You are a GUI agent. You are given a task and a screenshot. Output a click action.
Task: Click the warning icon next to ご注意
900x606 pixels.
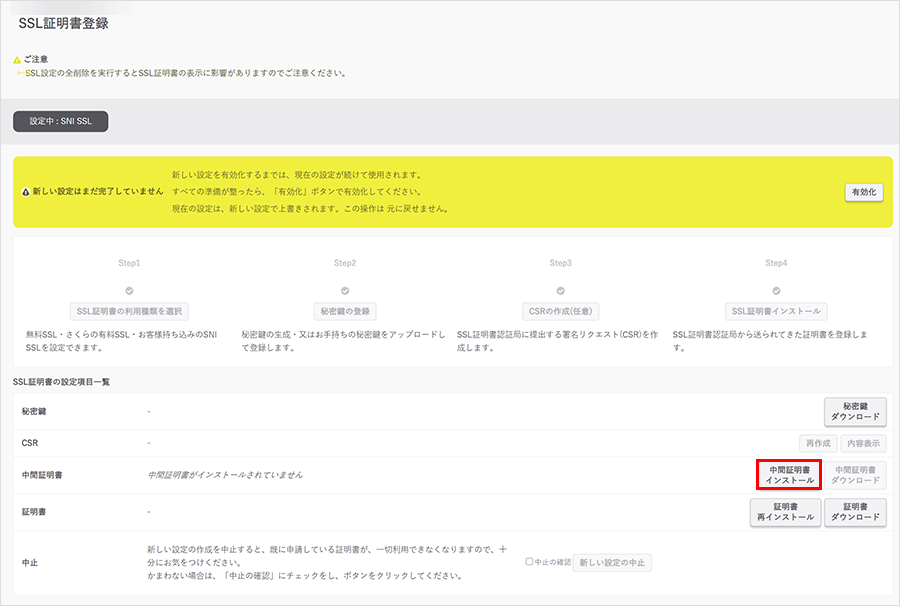pyautogui.click(x=17, y=60)
